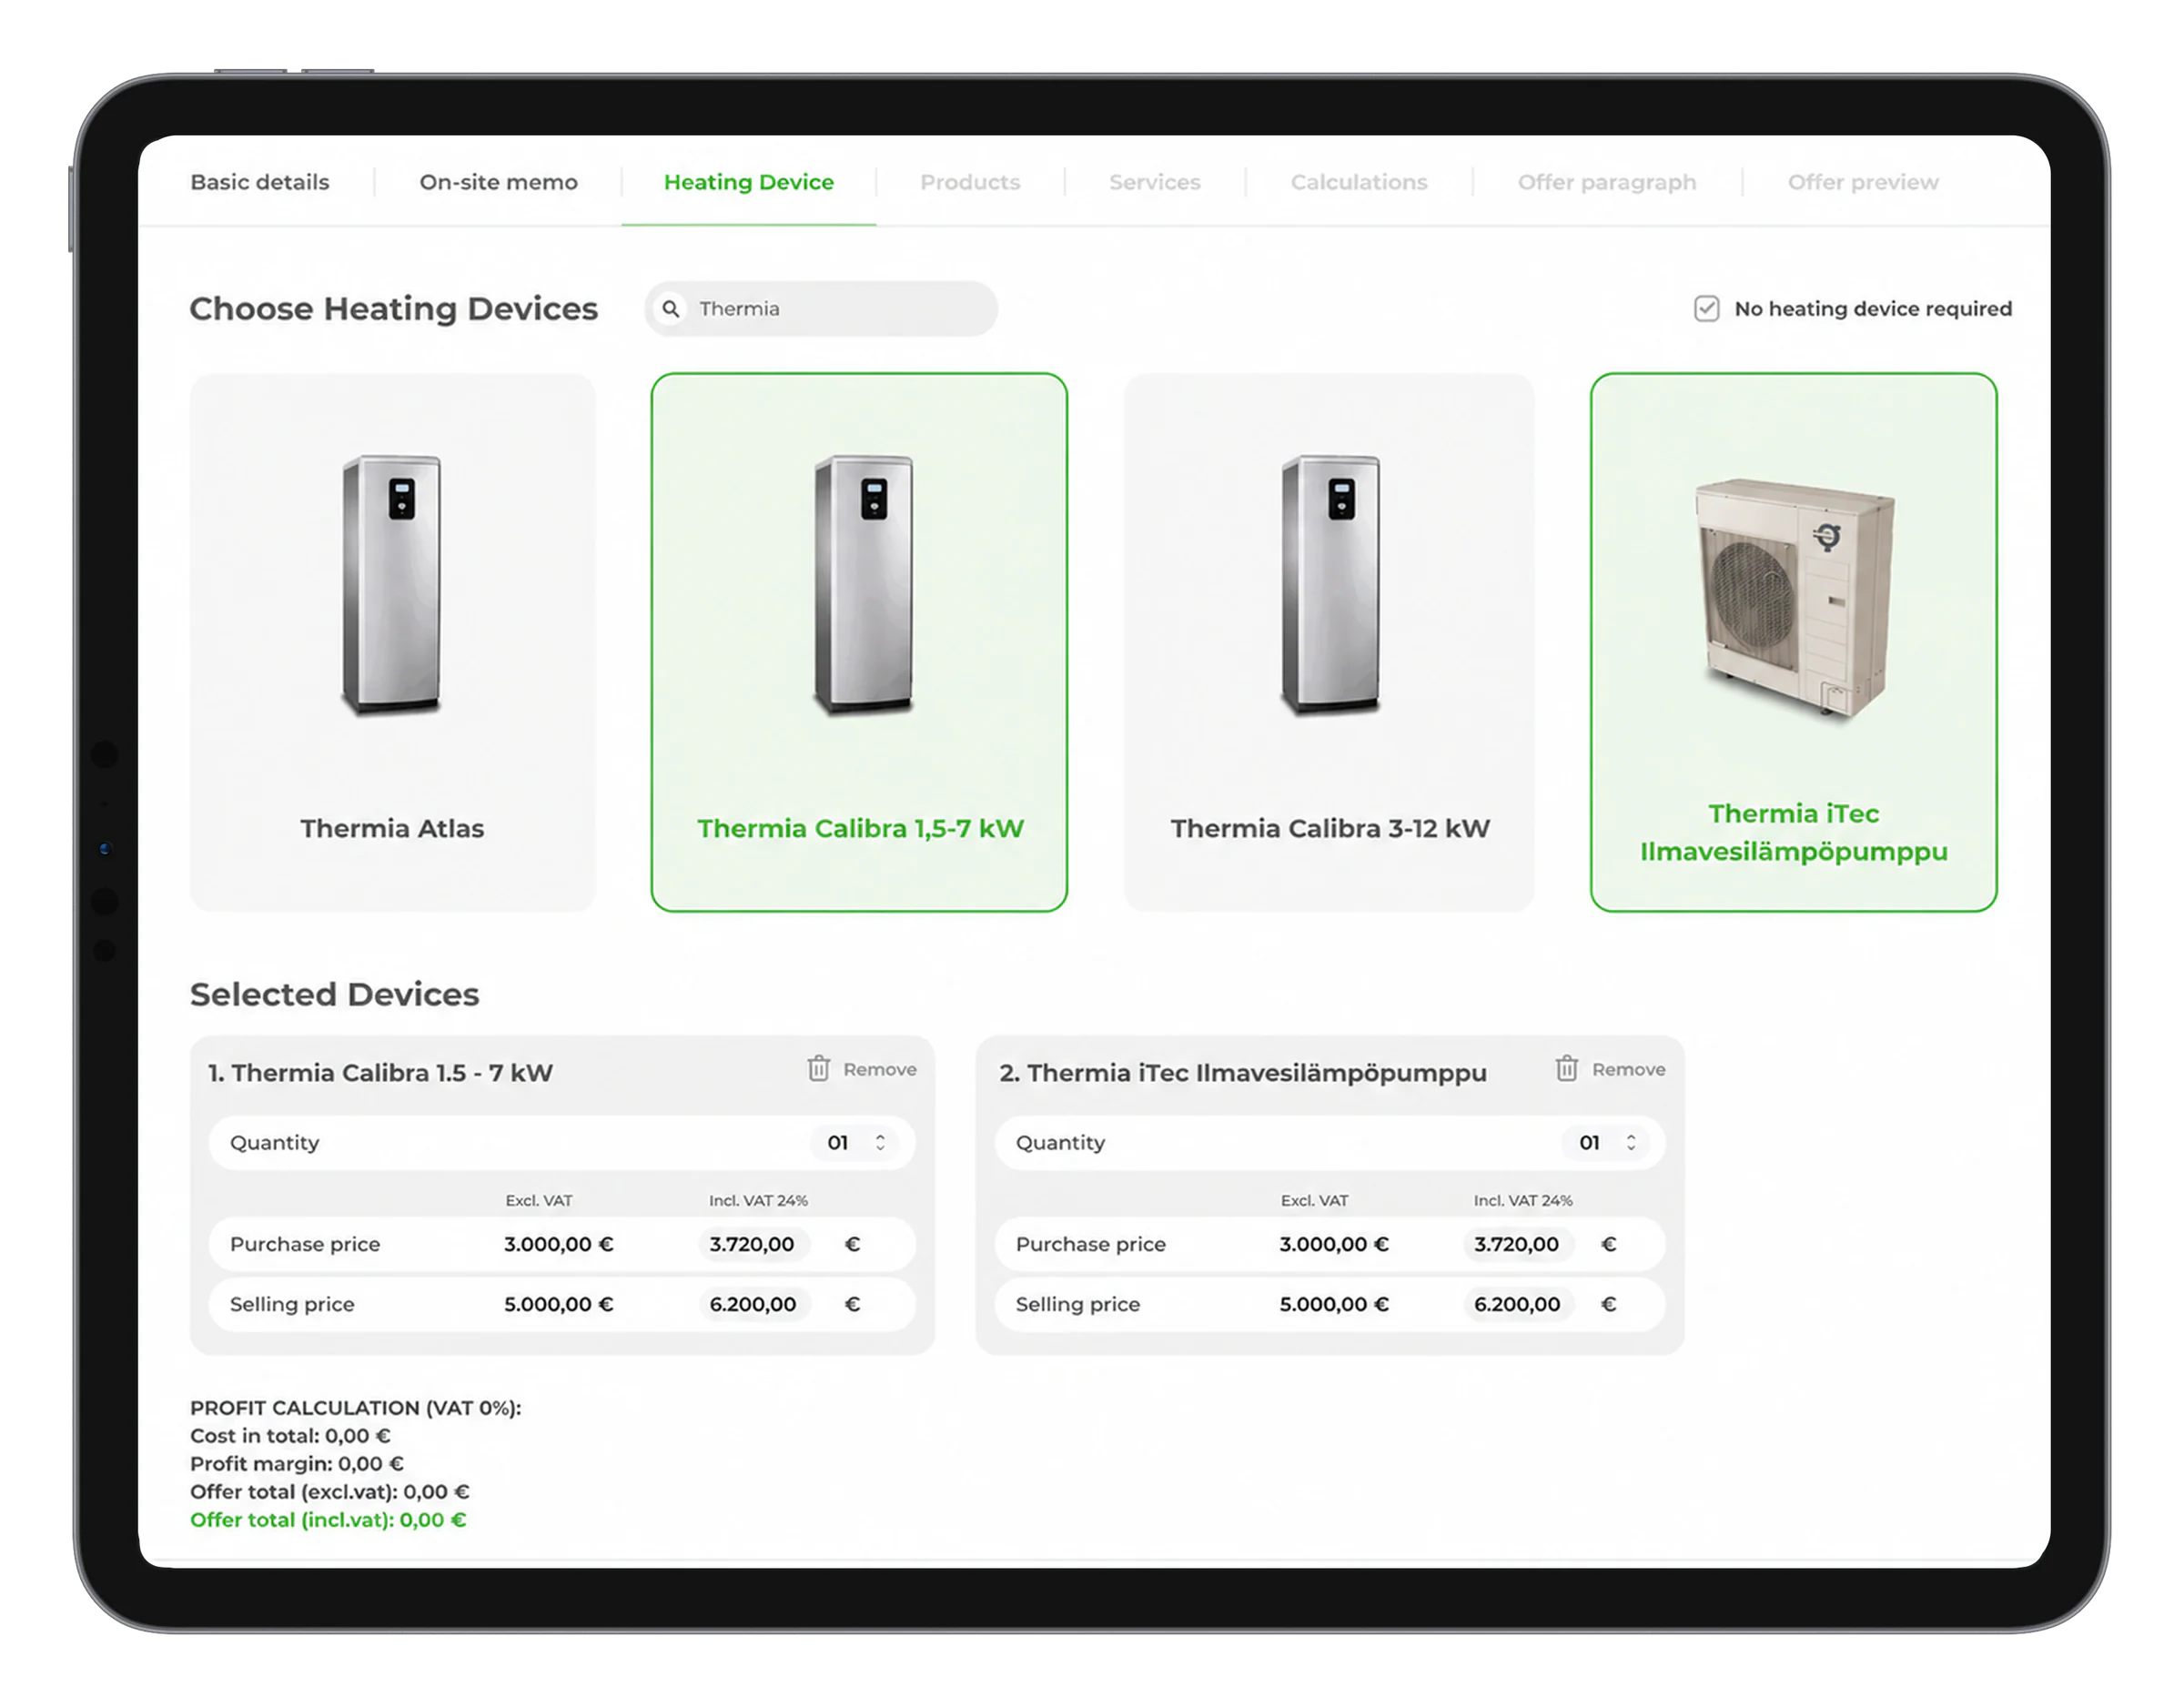This screenshot has height=1707, width=2184.
Task: Switch to Calculations tab
Action: (1359, 182)
